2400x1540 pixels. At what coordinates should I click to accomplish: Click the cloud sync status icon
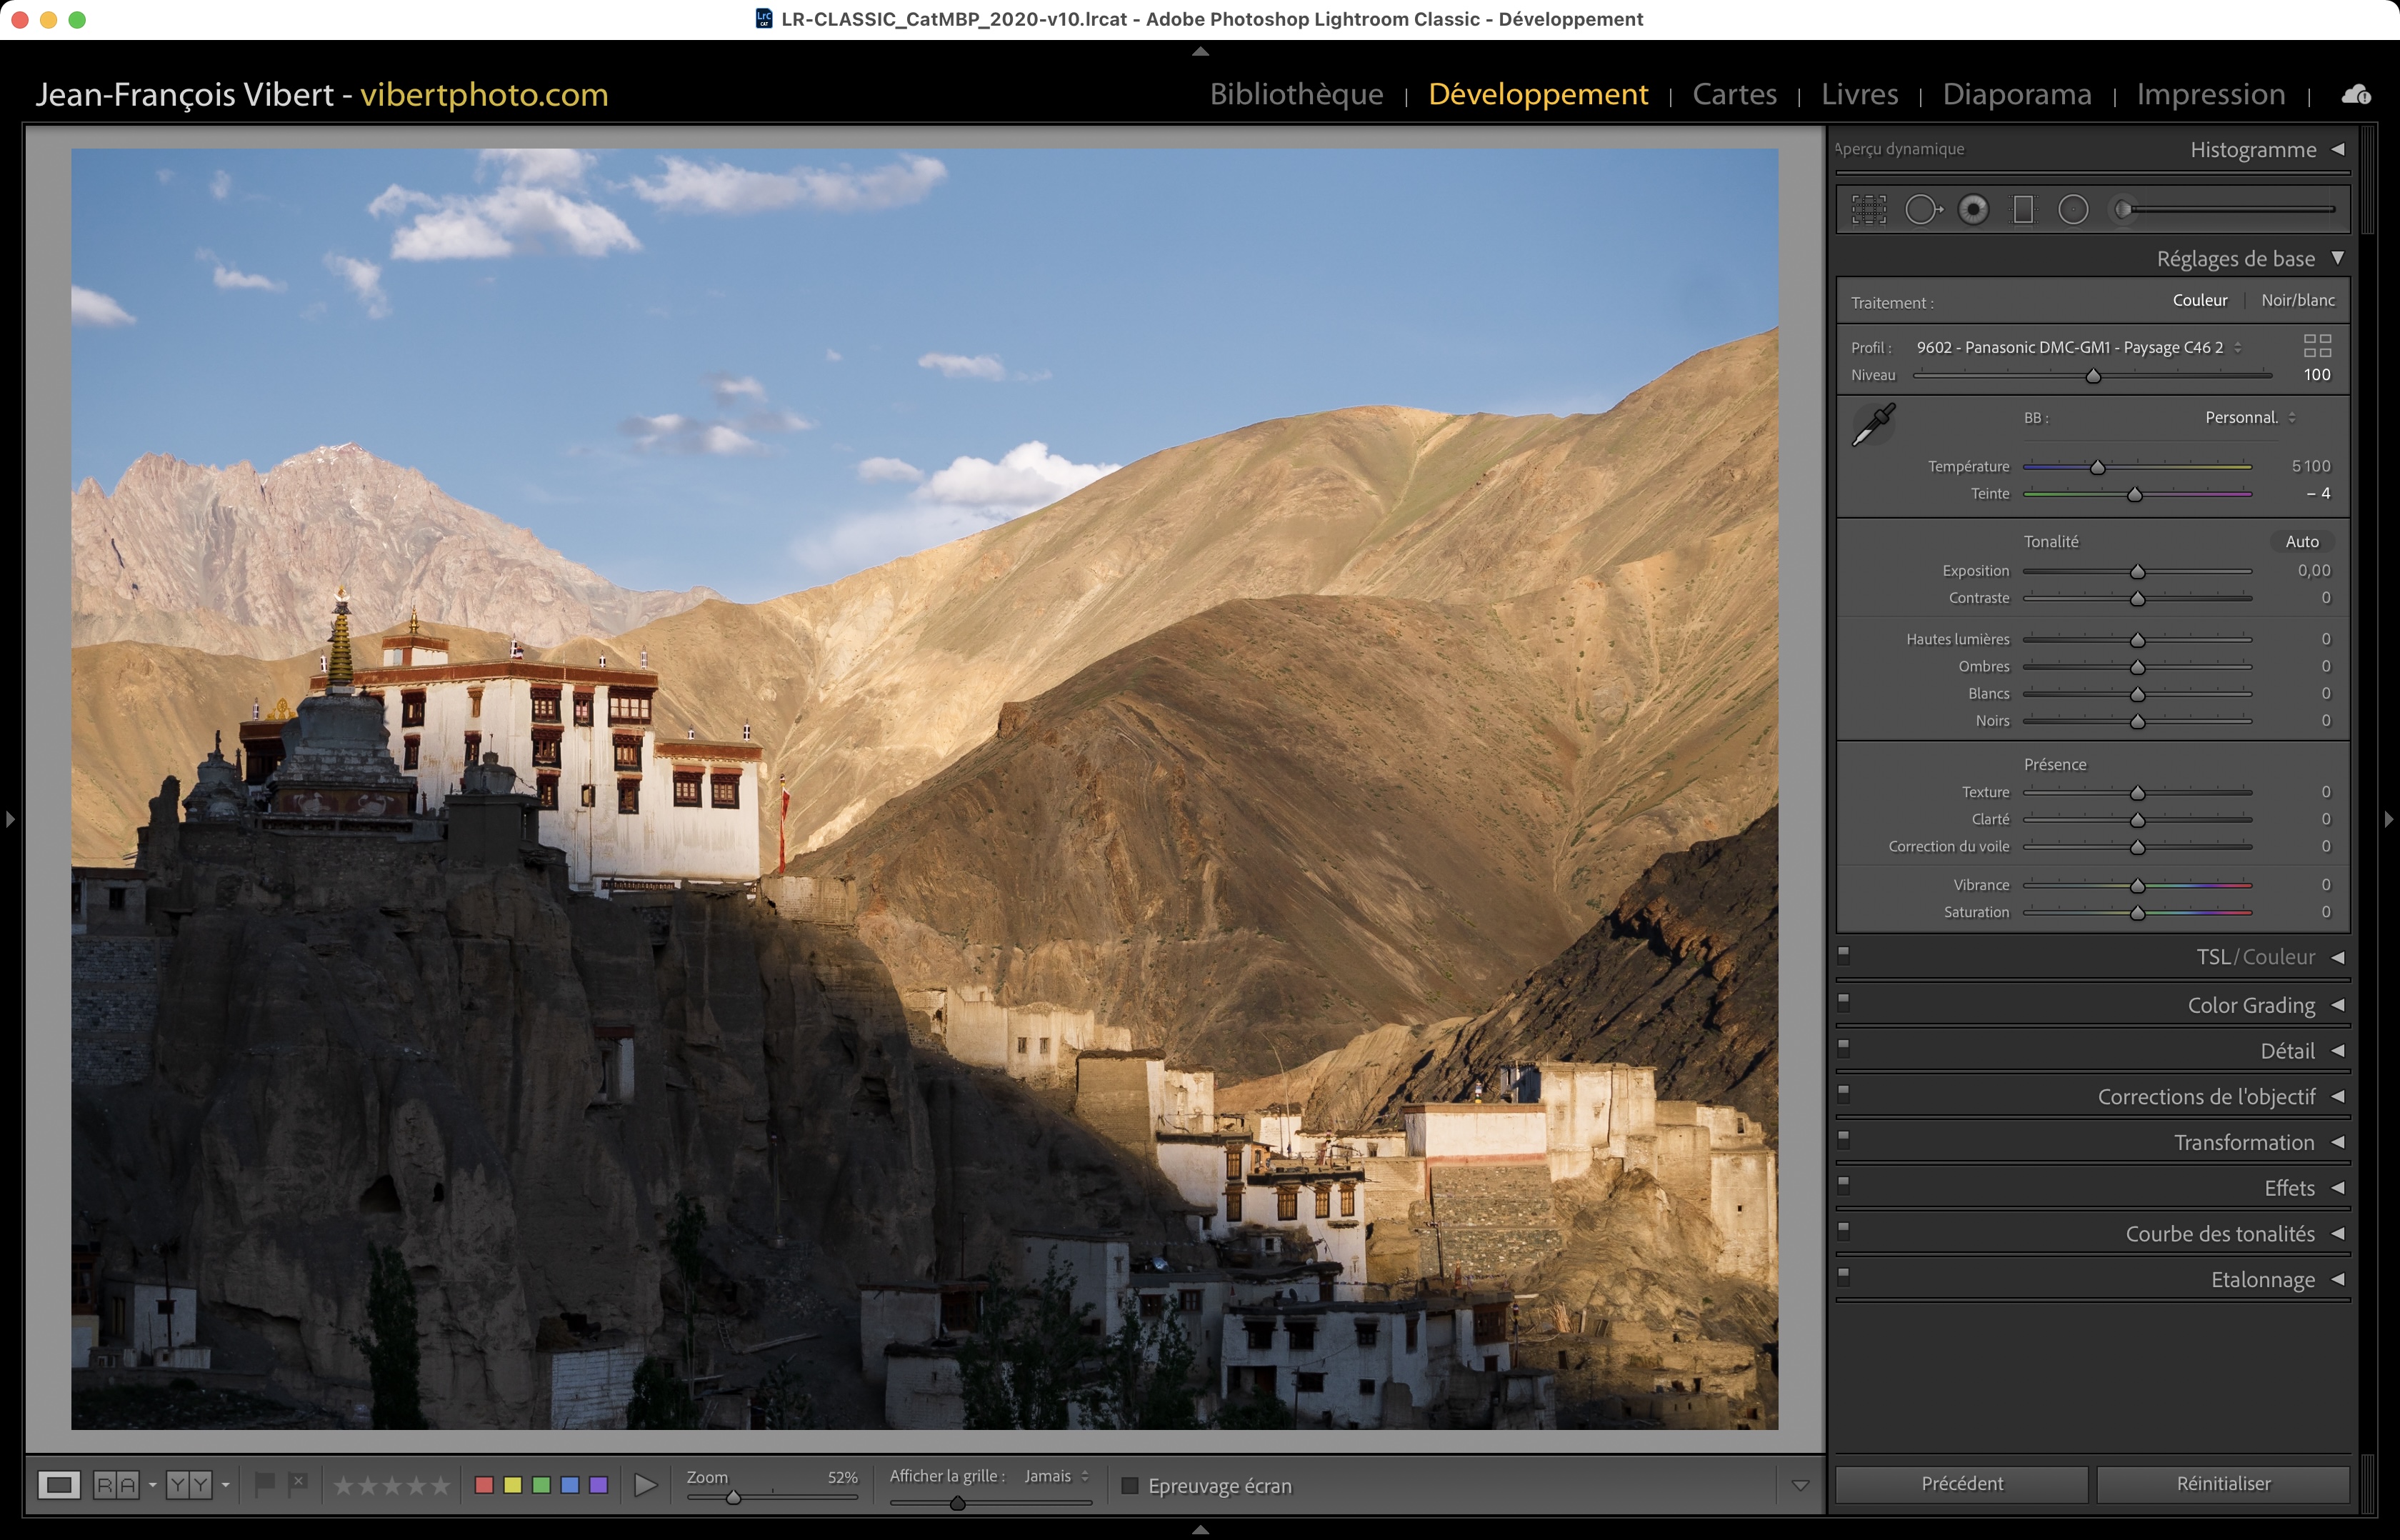[x=2355, y=95]
